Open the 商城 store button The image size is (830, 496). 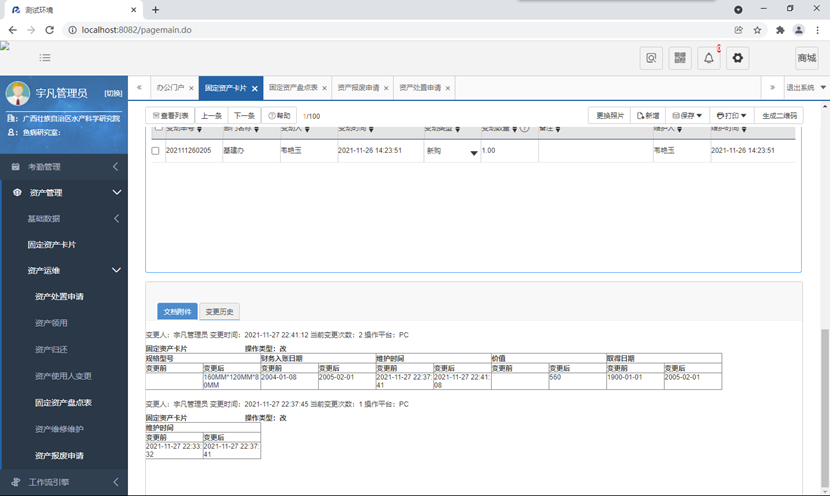point(807,58)
